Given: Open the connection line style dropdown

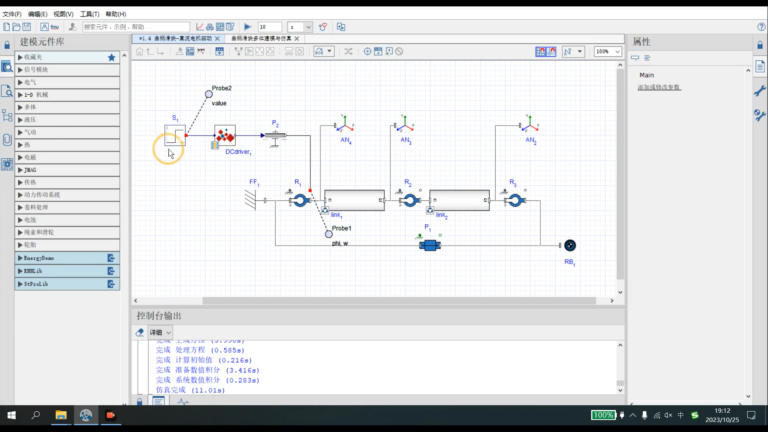Looking at the screenshot, I should coord(573,51).
